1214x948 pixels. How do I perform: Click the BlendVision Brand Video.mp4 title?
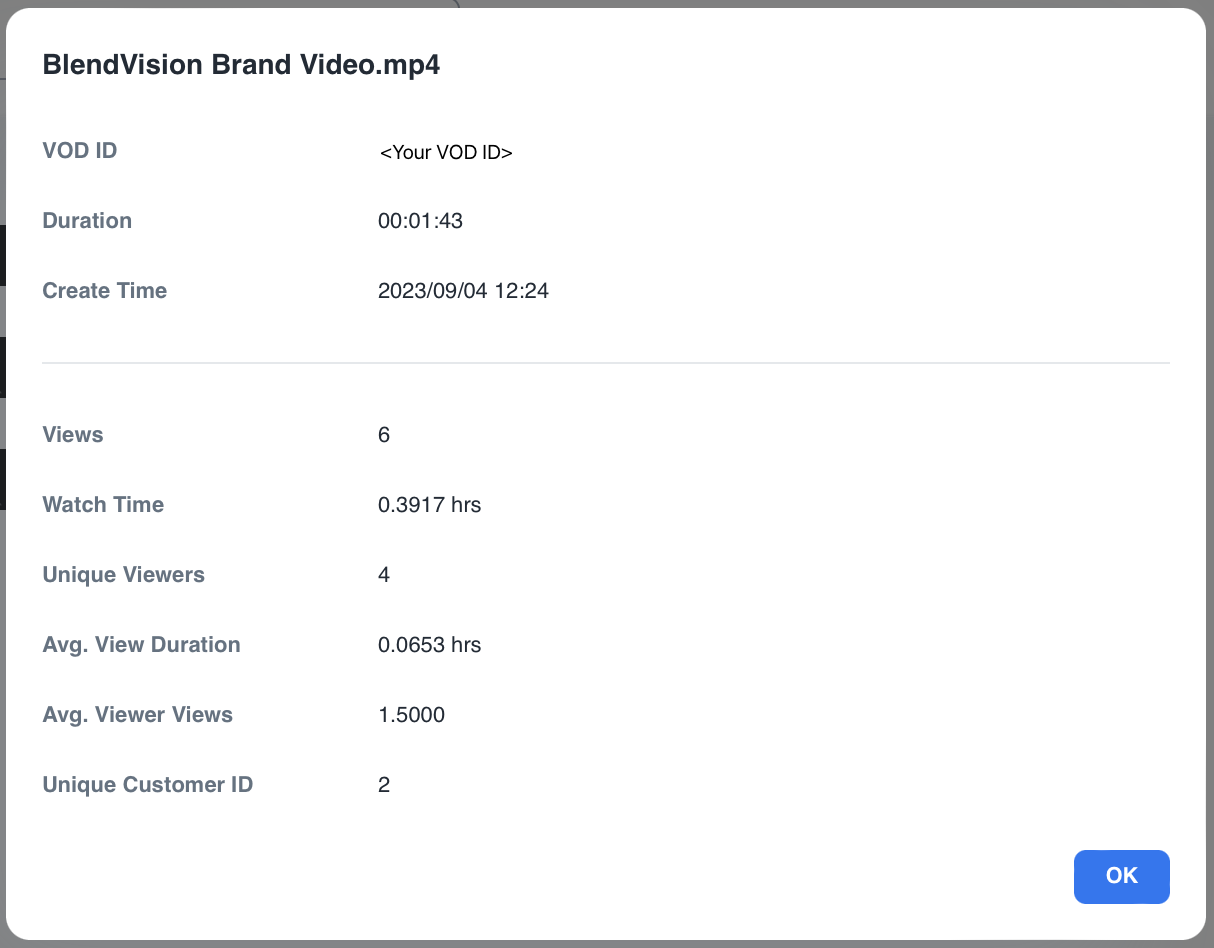(241, 65)
